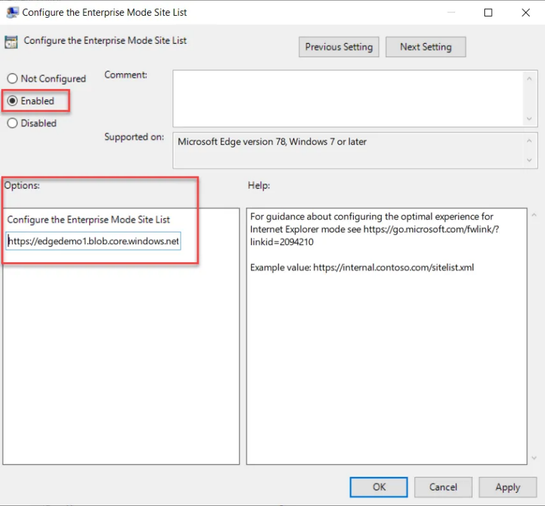Click the 'Options:' label

pyautogui.click(x=22, y=185)
